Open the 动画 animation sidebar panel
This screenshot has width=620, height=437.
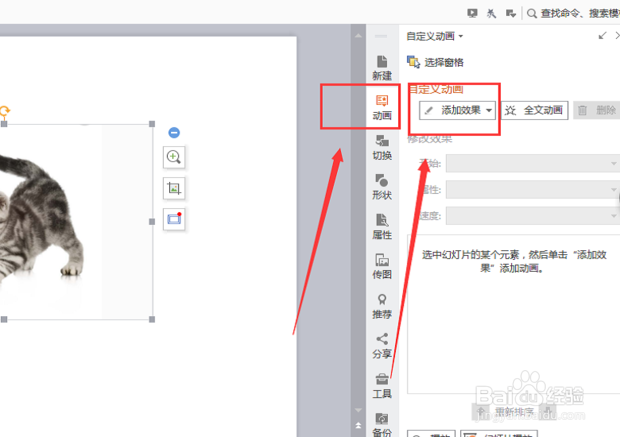[x=382, y=107]
